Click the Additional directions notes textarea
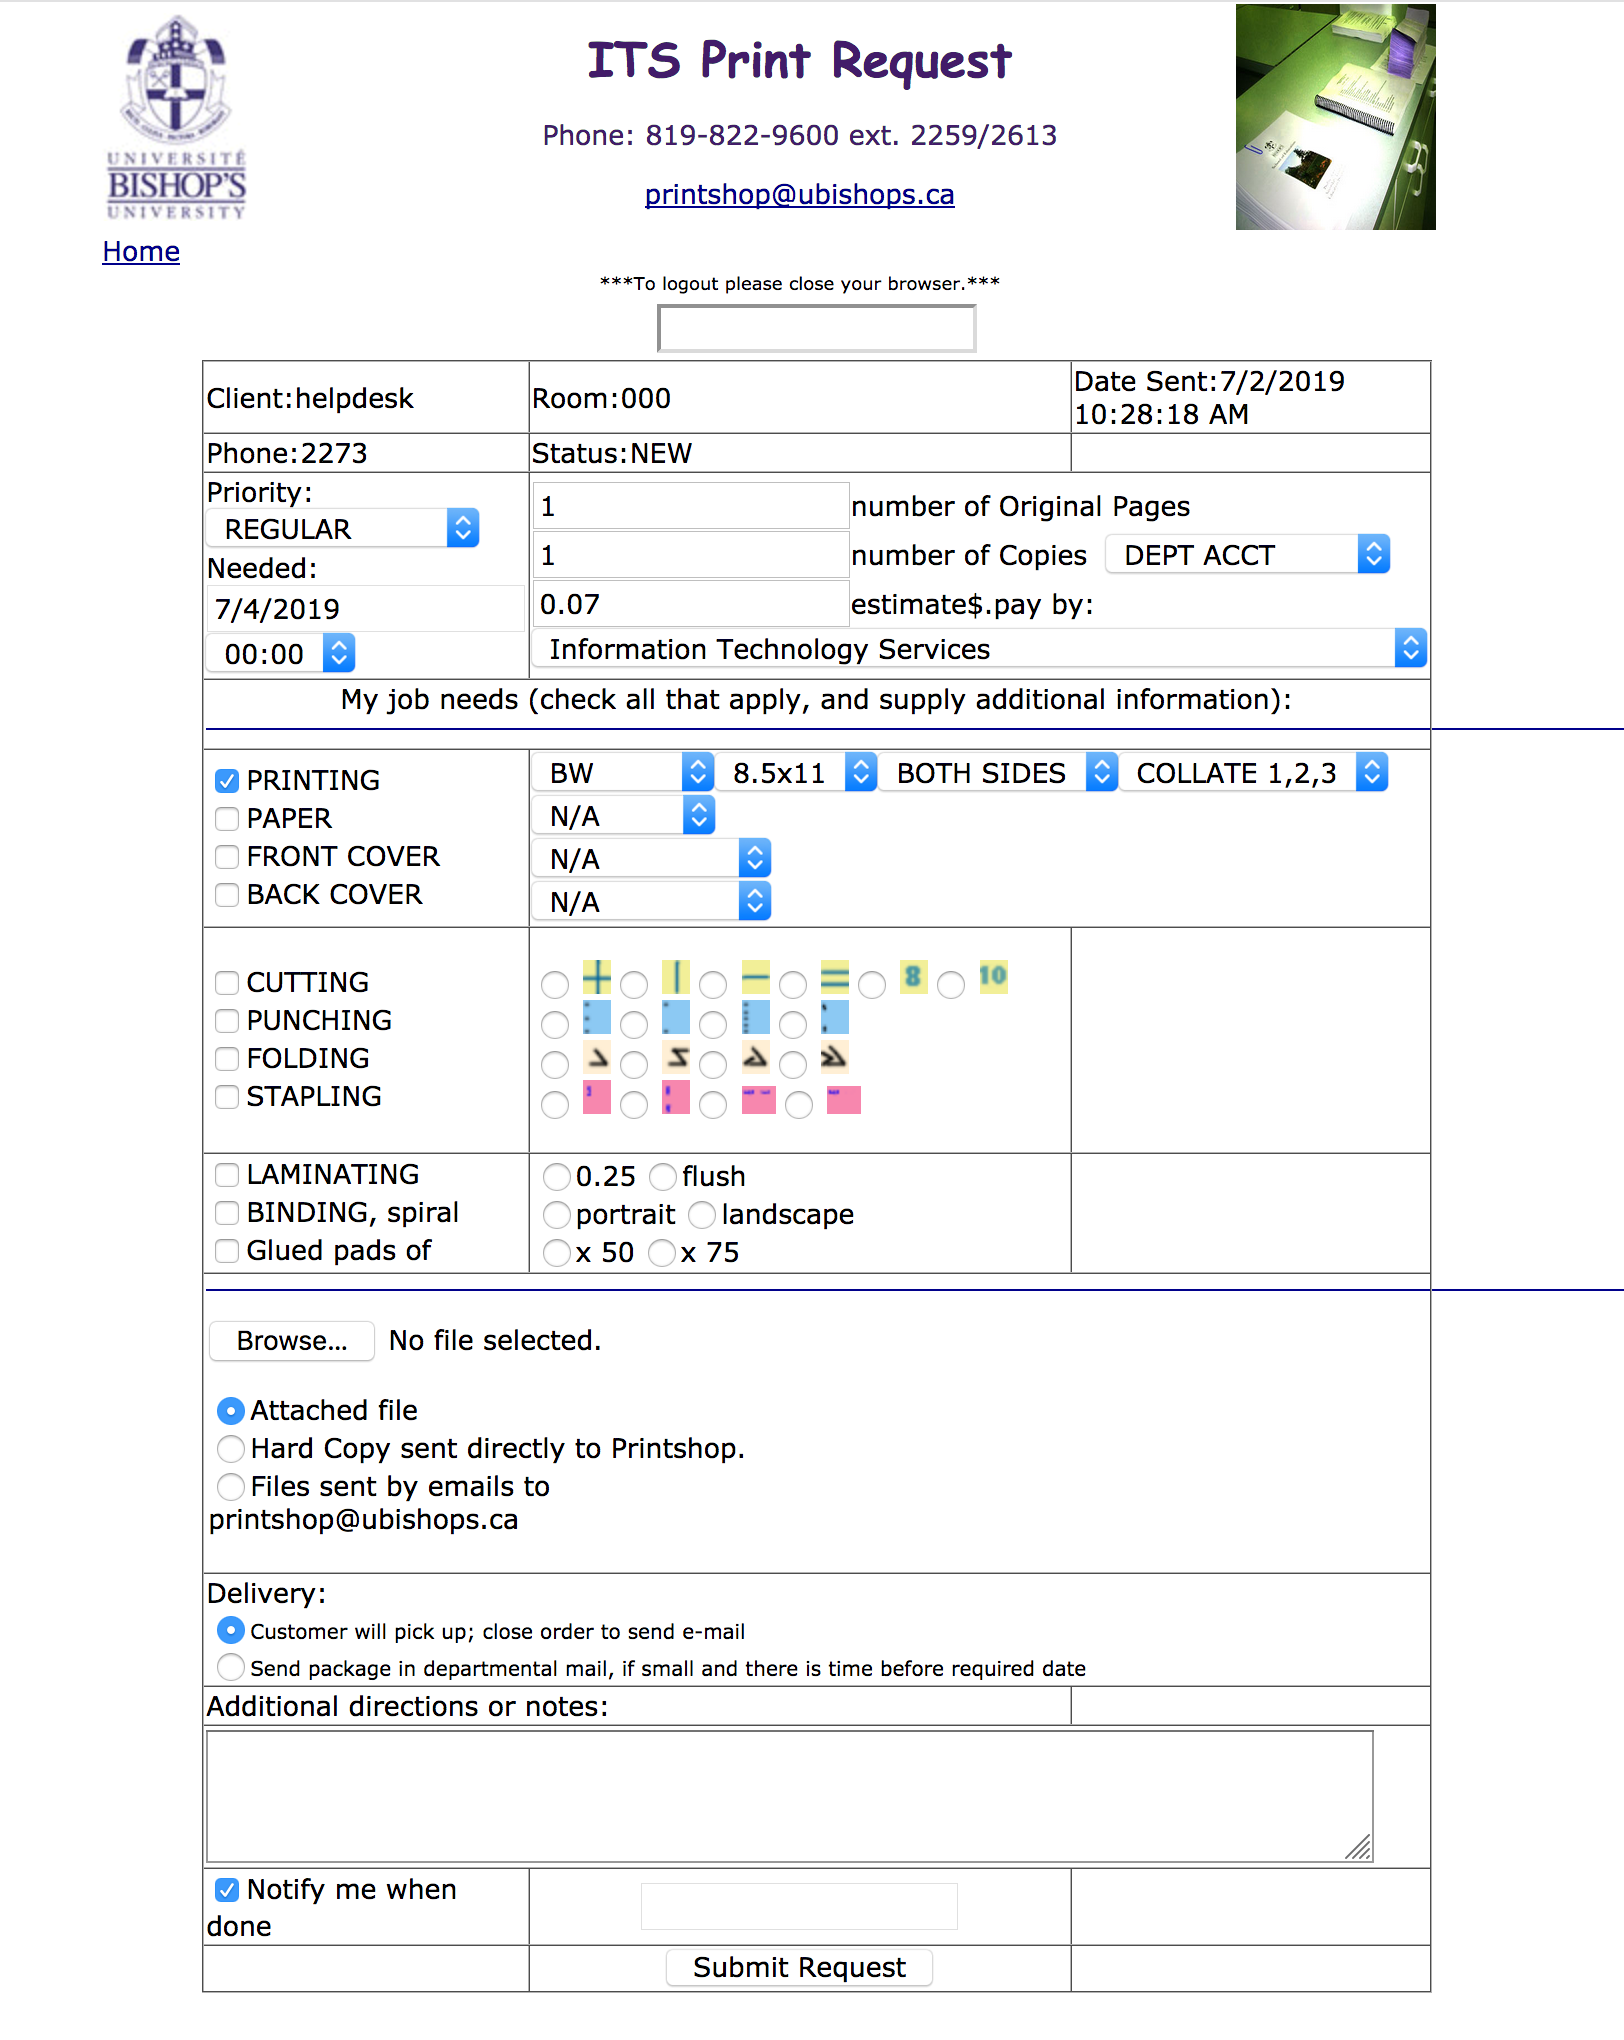 [x=790, y=1797]
